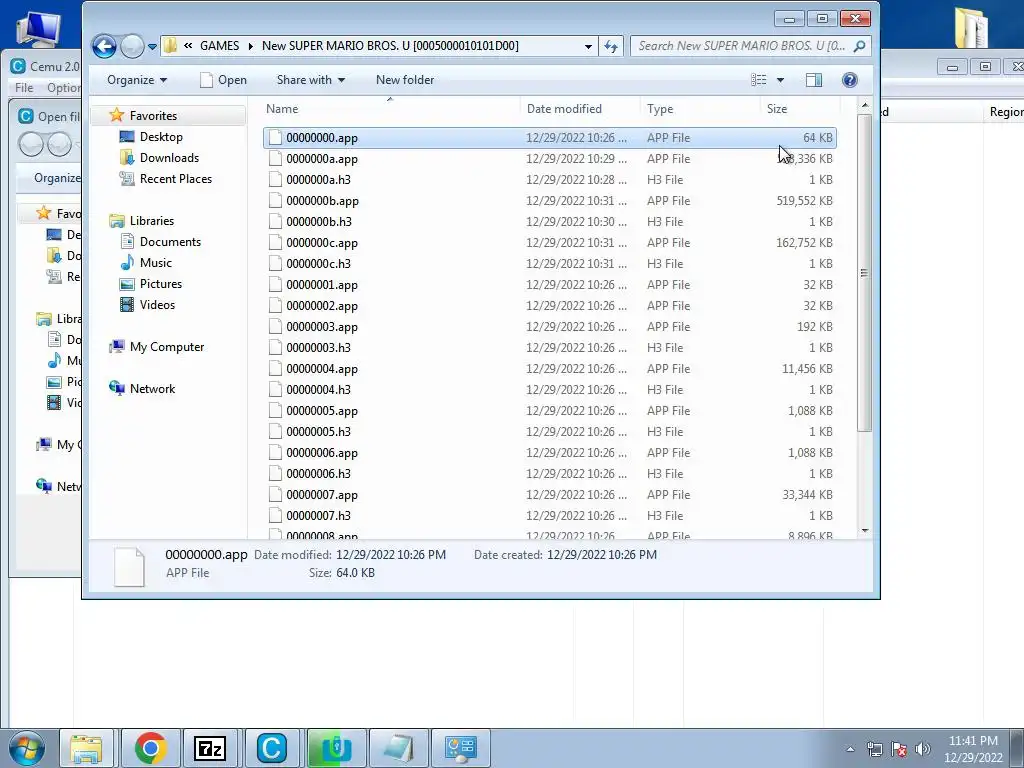Select file 00000007.app

click(550, 494)
